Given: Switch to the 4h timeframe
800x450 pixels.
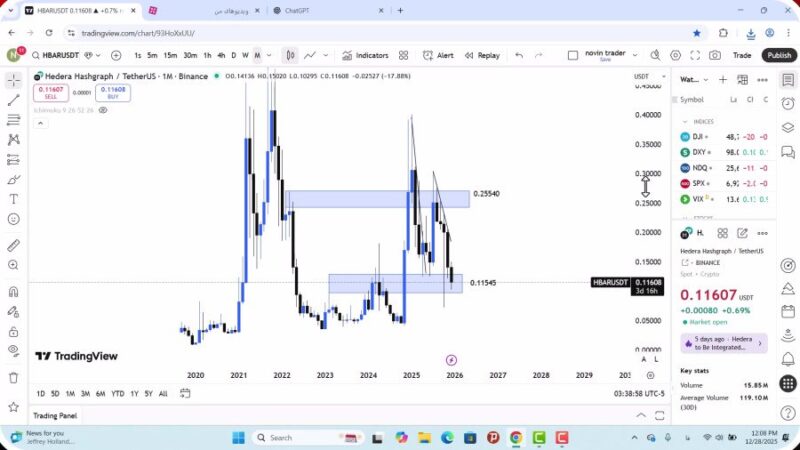Looking at the screenshot, I should [x=221, y=56].
